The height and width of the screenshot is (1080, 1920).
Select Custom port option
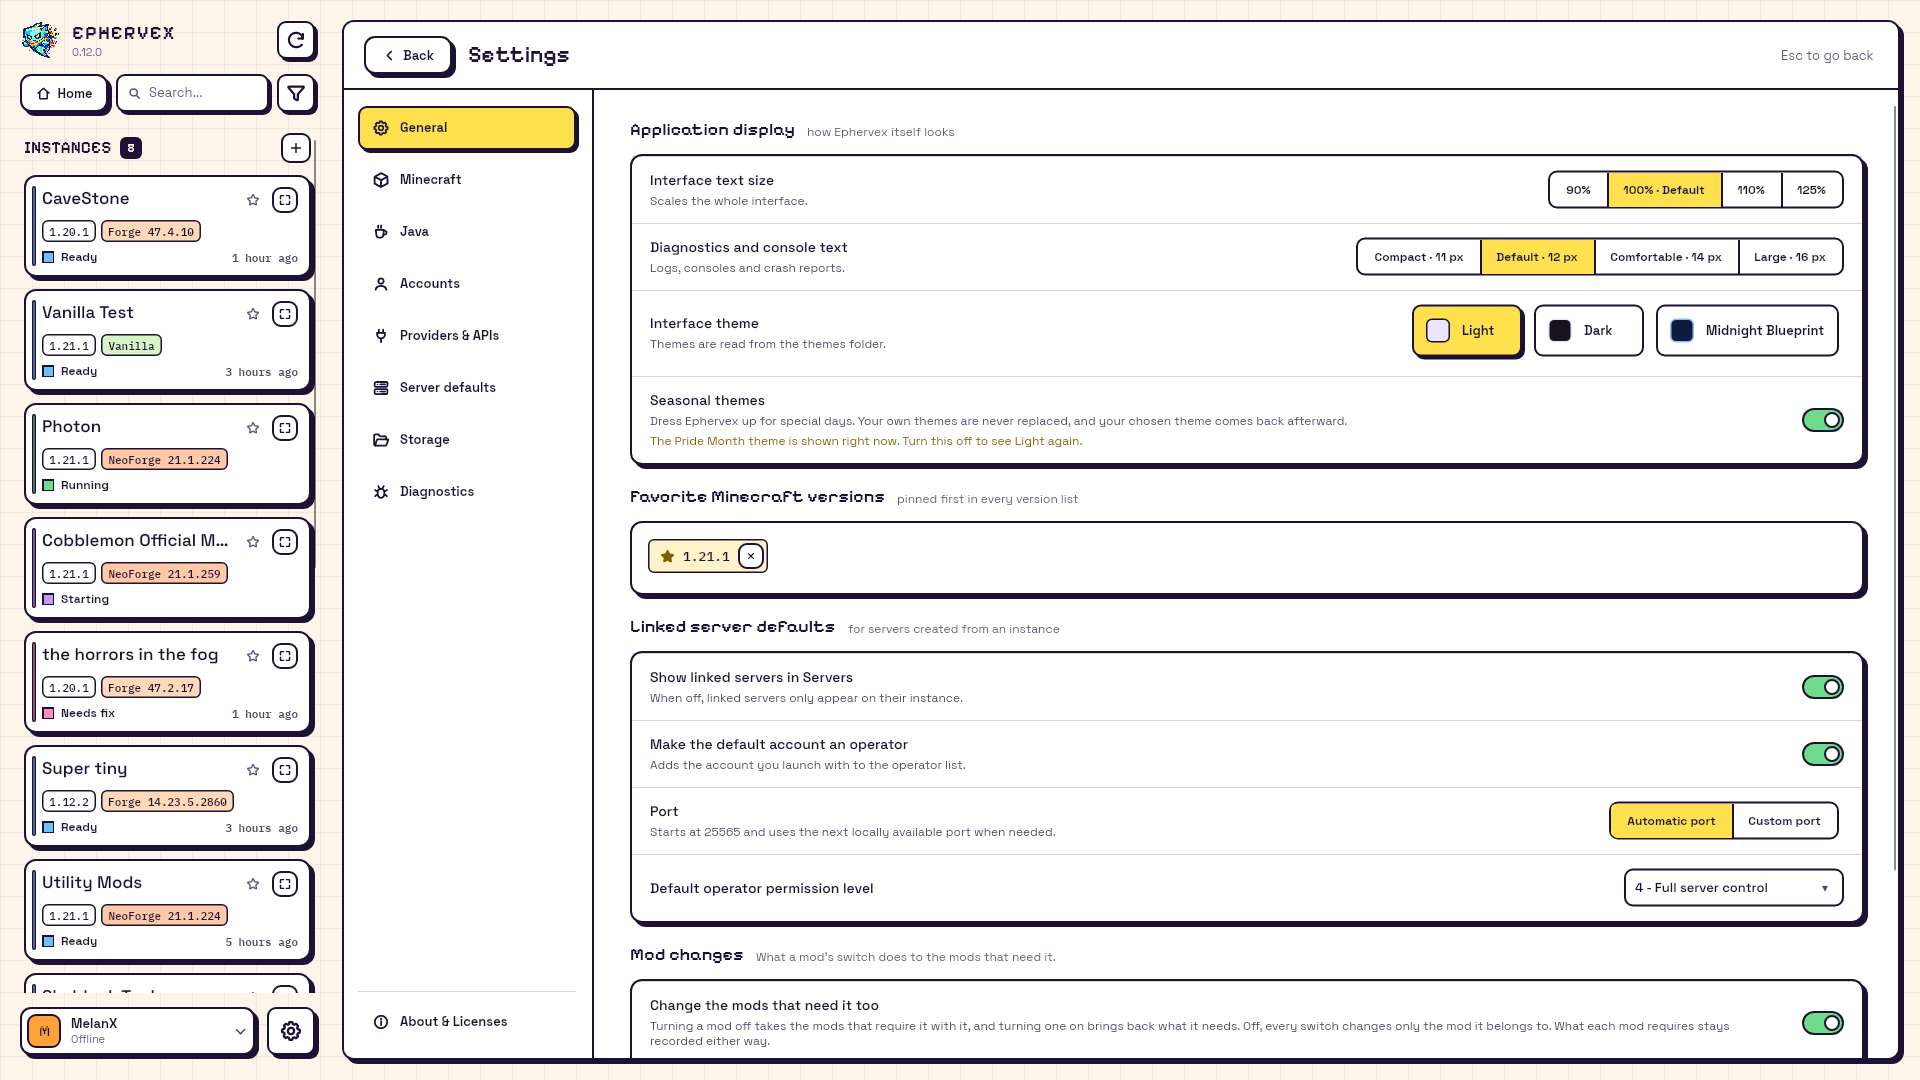(1784, 821)
